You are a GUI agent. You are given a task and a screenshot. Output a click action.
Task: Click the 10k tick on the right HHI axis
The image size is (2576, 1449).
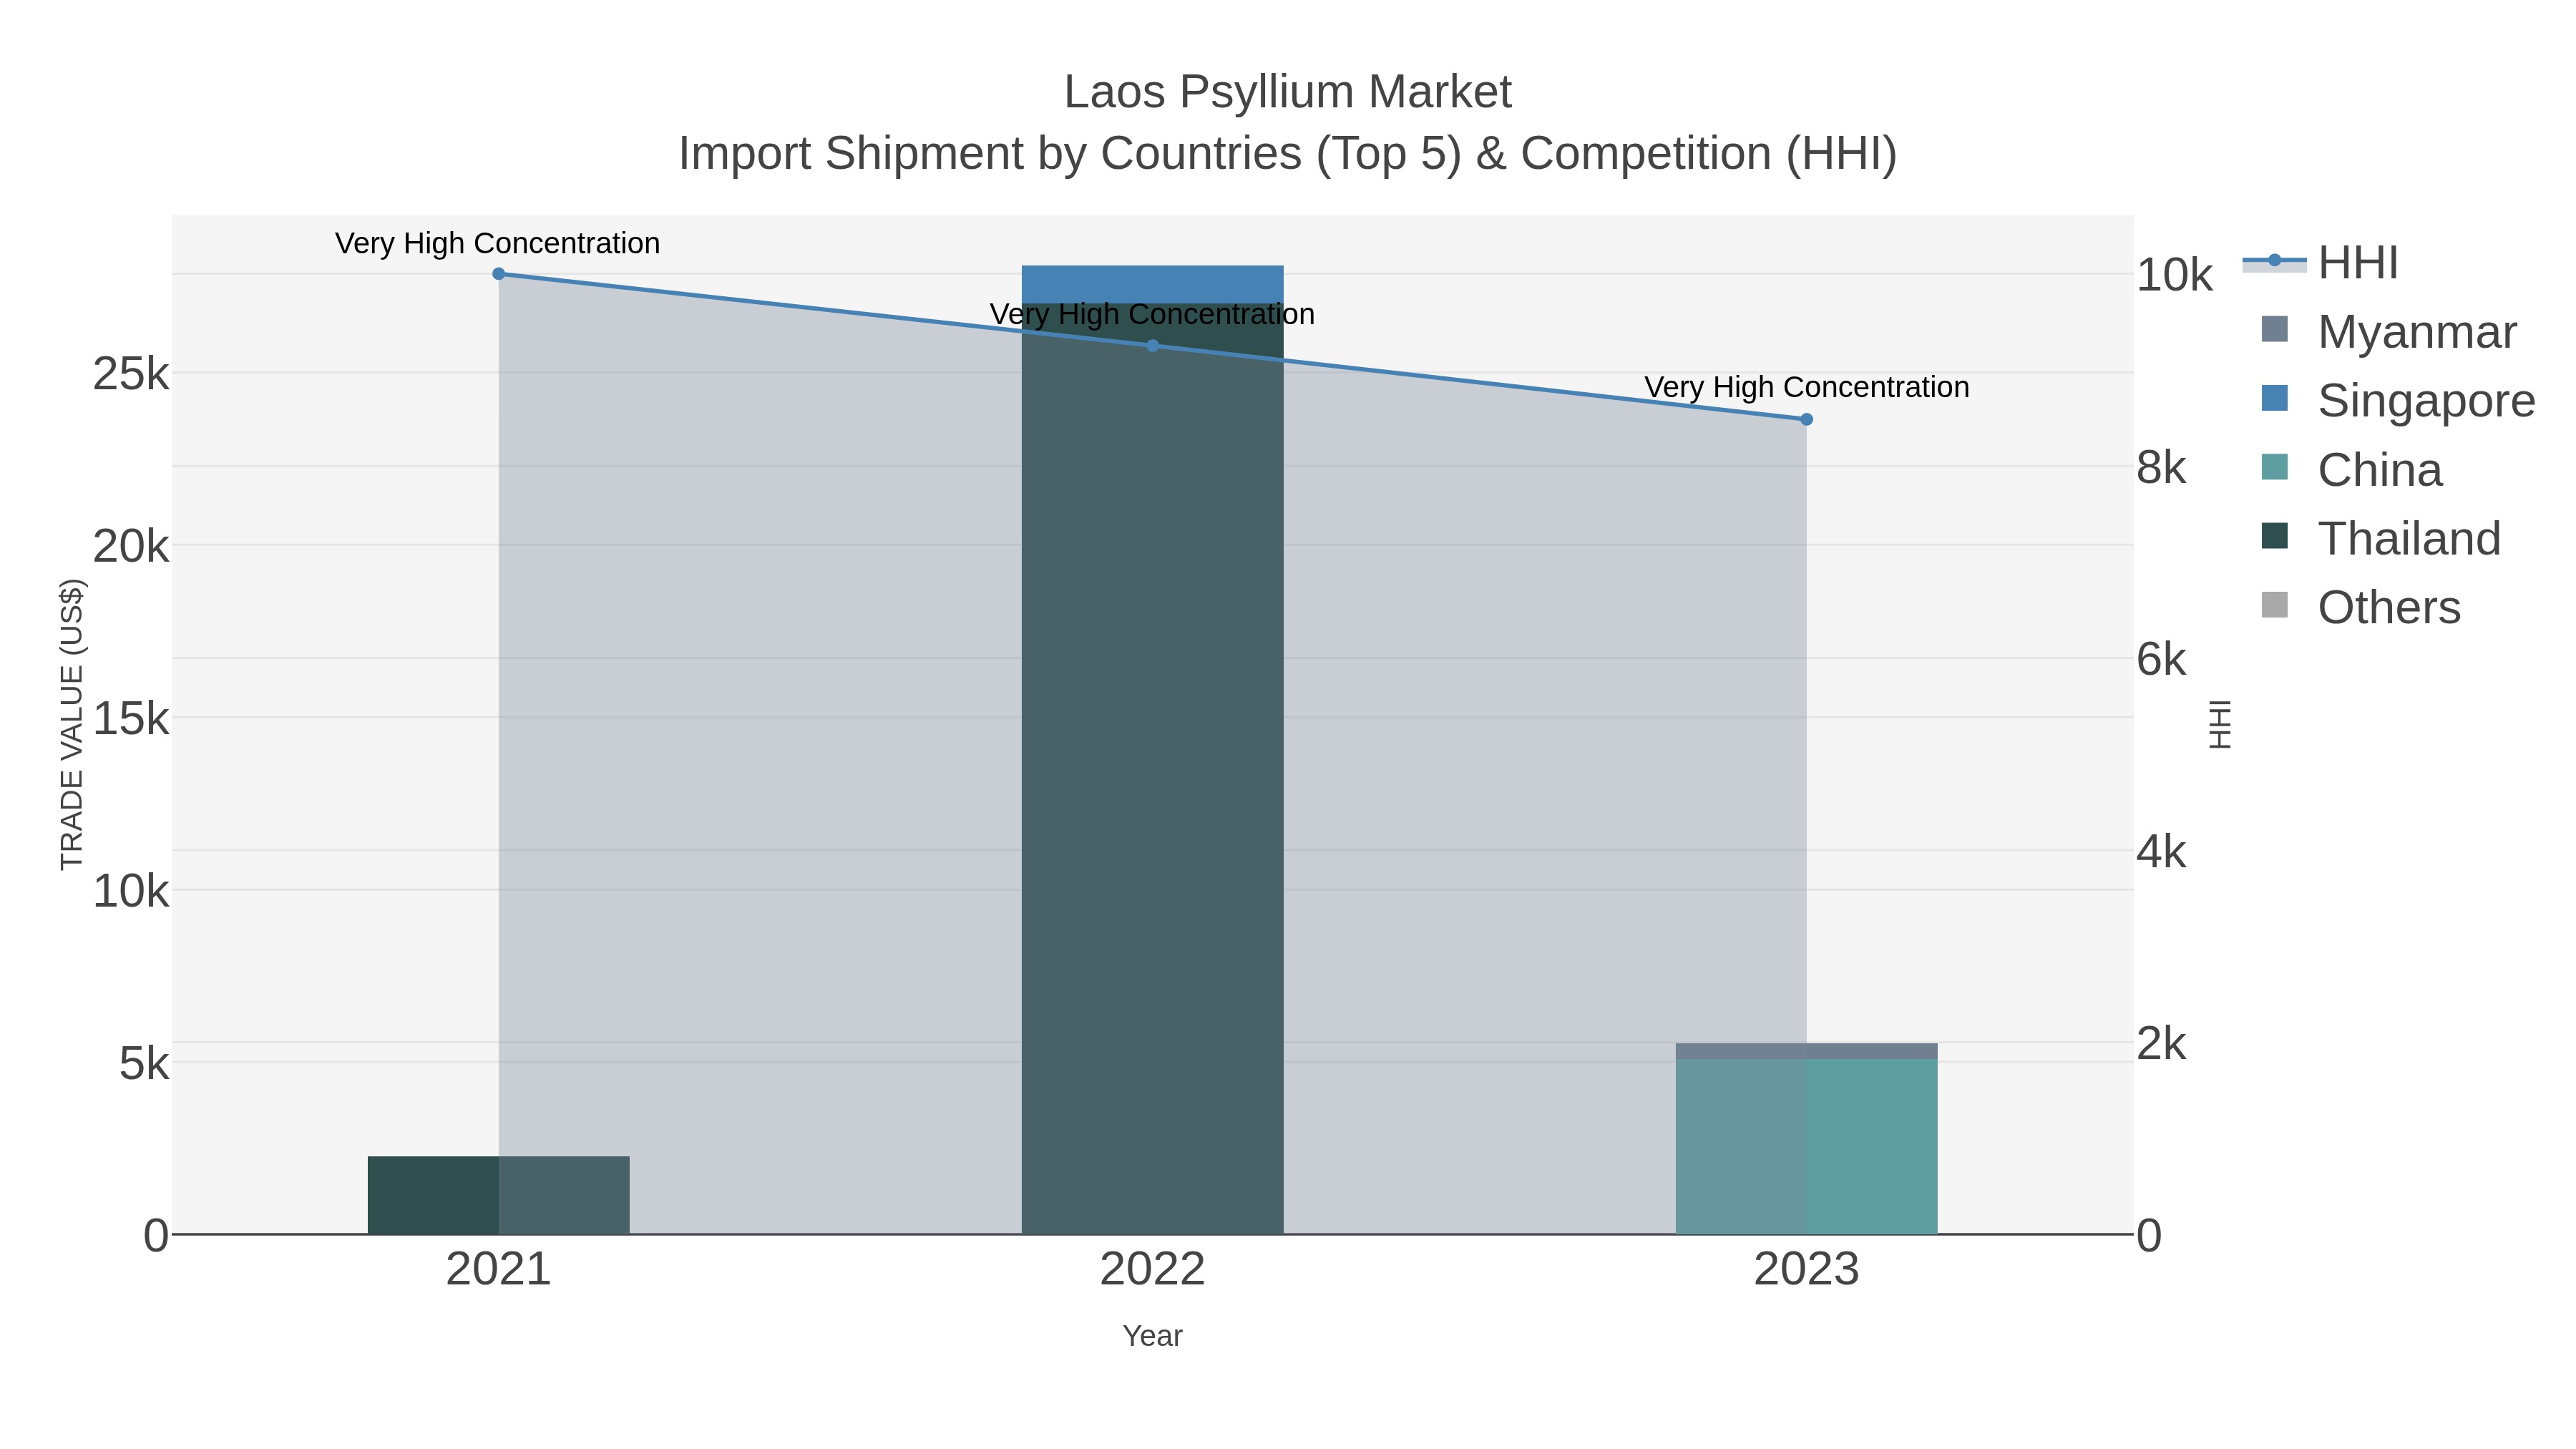click(x=2174, y=275)
